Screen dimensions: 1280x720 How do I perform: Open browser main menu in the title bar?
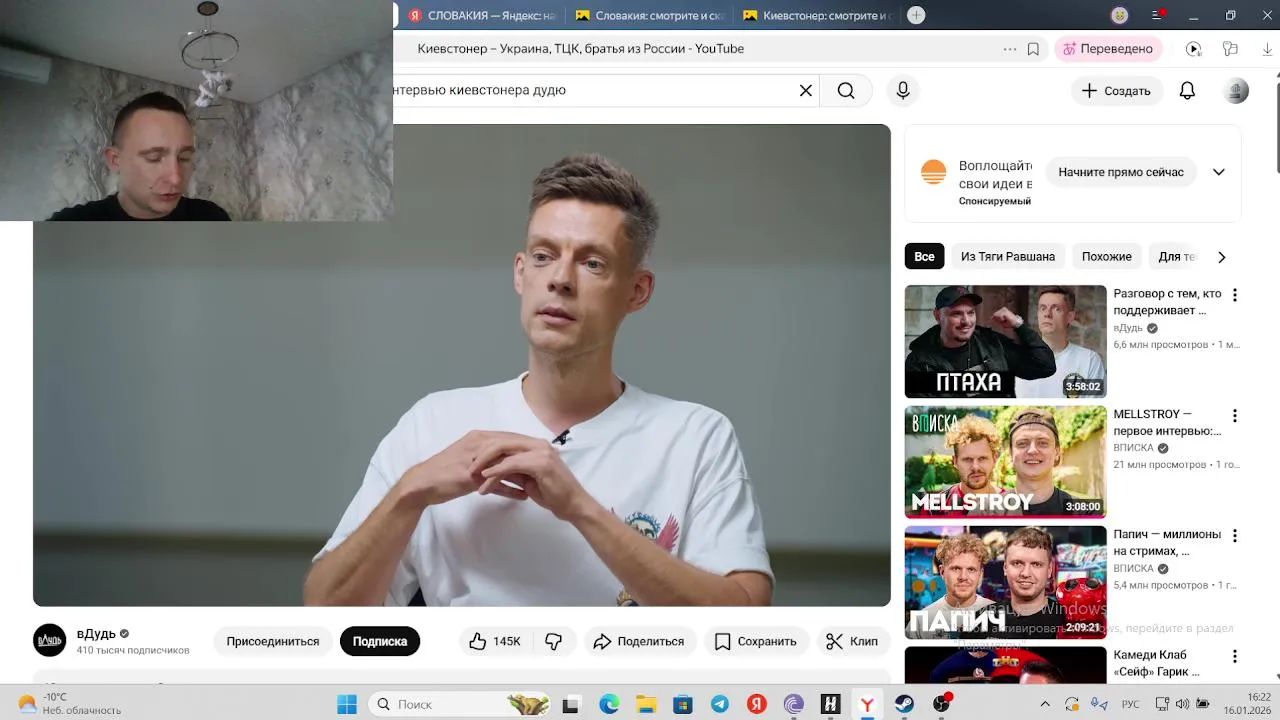tap(1157, 15)
